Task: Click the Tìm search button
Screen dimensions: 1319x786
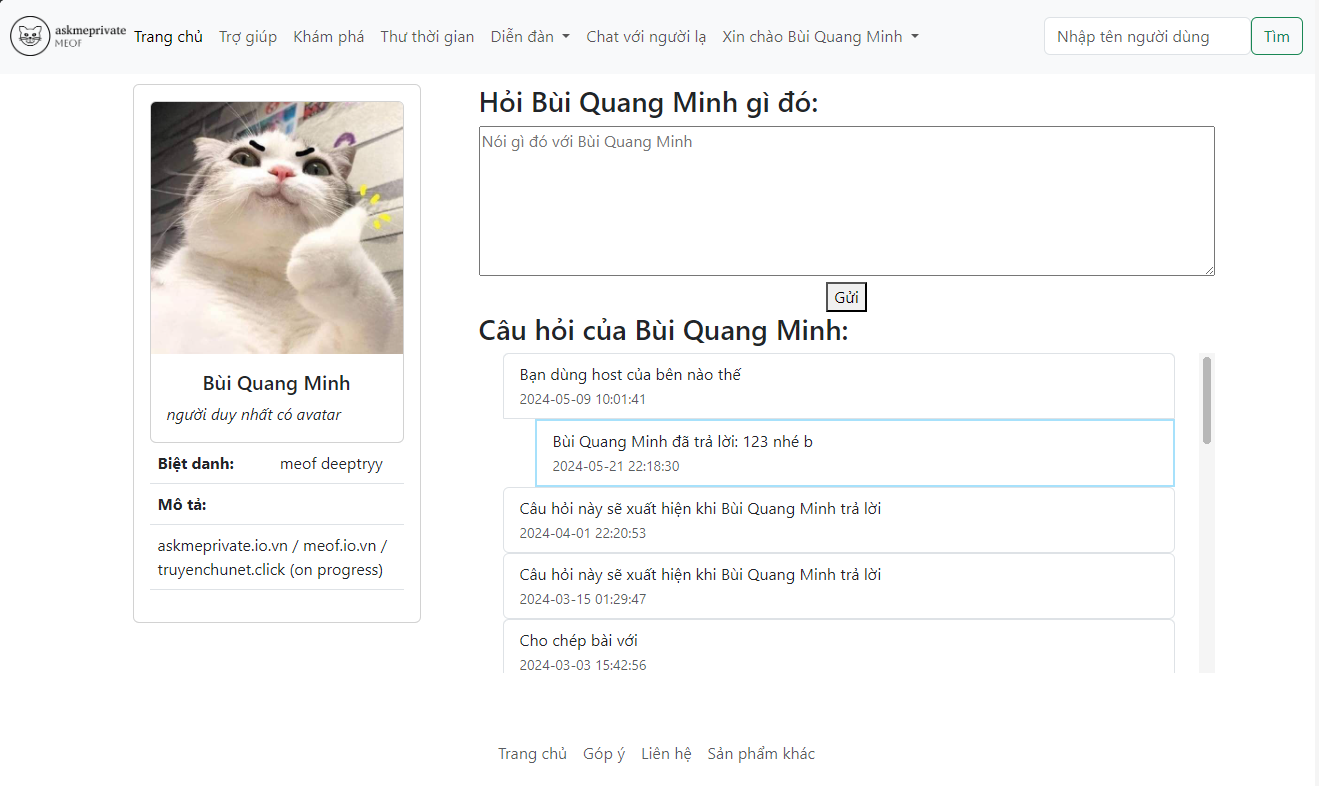Action: point(1276,36)
